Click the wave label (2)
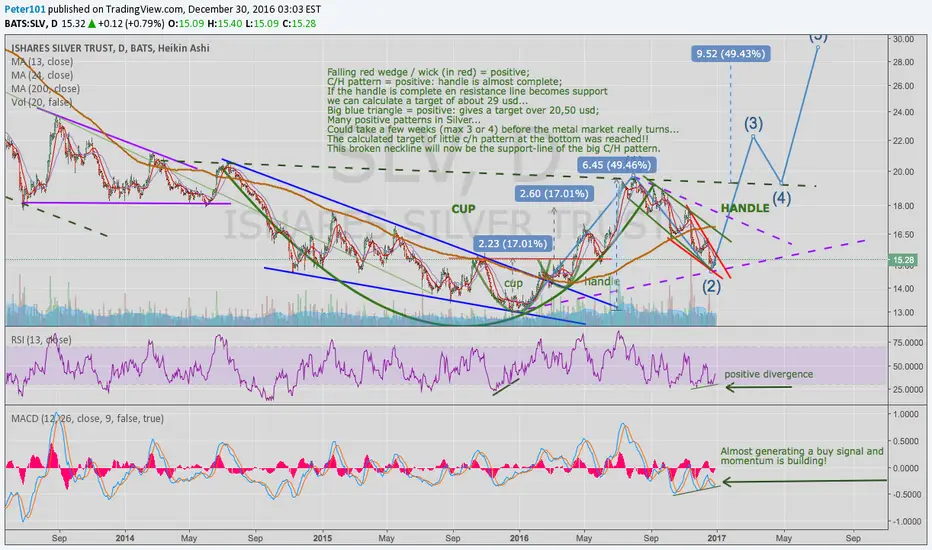This screenshot has width=932, height=550. tap(711, 287)
